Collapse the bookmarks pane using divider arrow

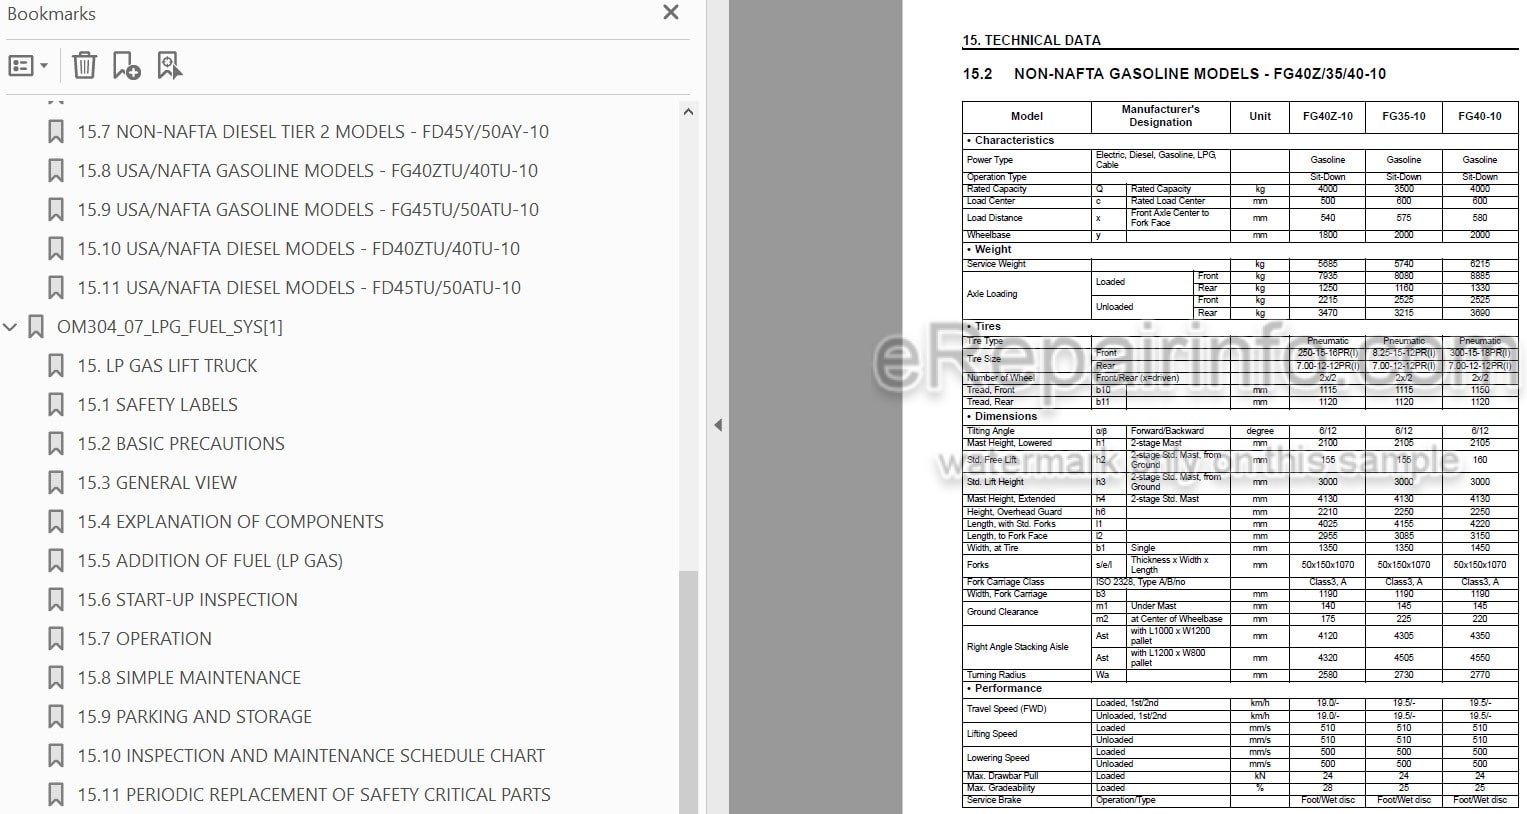717,425
